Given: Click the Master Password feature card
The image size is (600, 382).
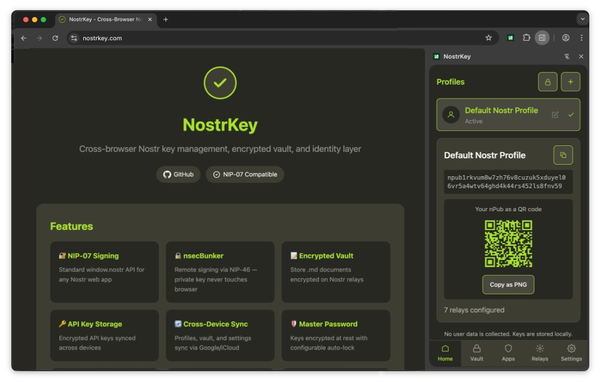Looking at the screenshot, I should [x=336, y=335].
